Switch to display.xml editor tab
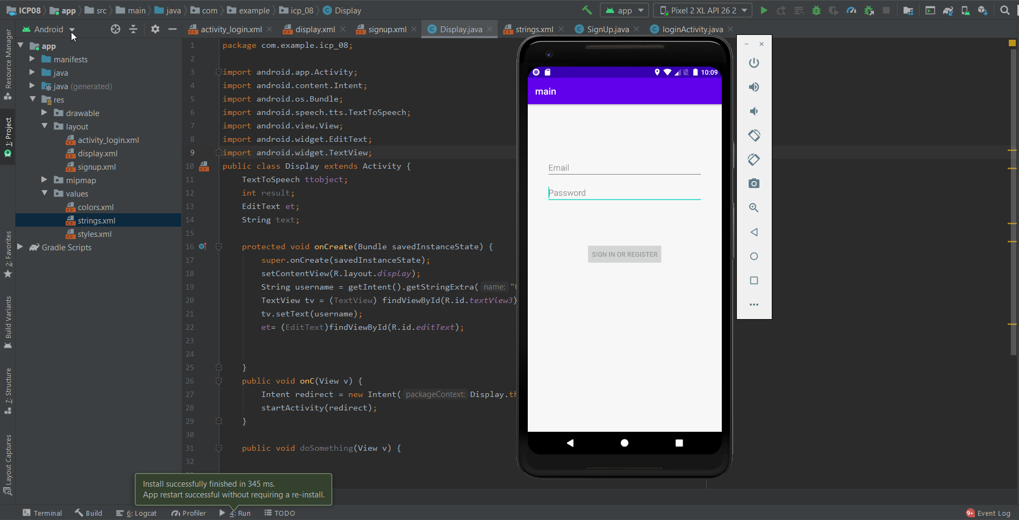 click(x=315, y=30)
